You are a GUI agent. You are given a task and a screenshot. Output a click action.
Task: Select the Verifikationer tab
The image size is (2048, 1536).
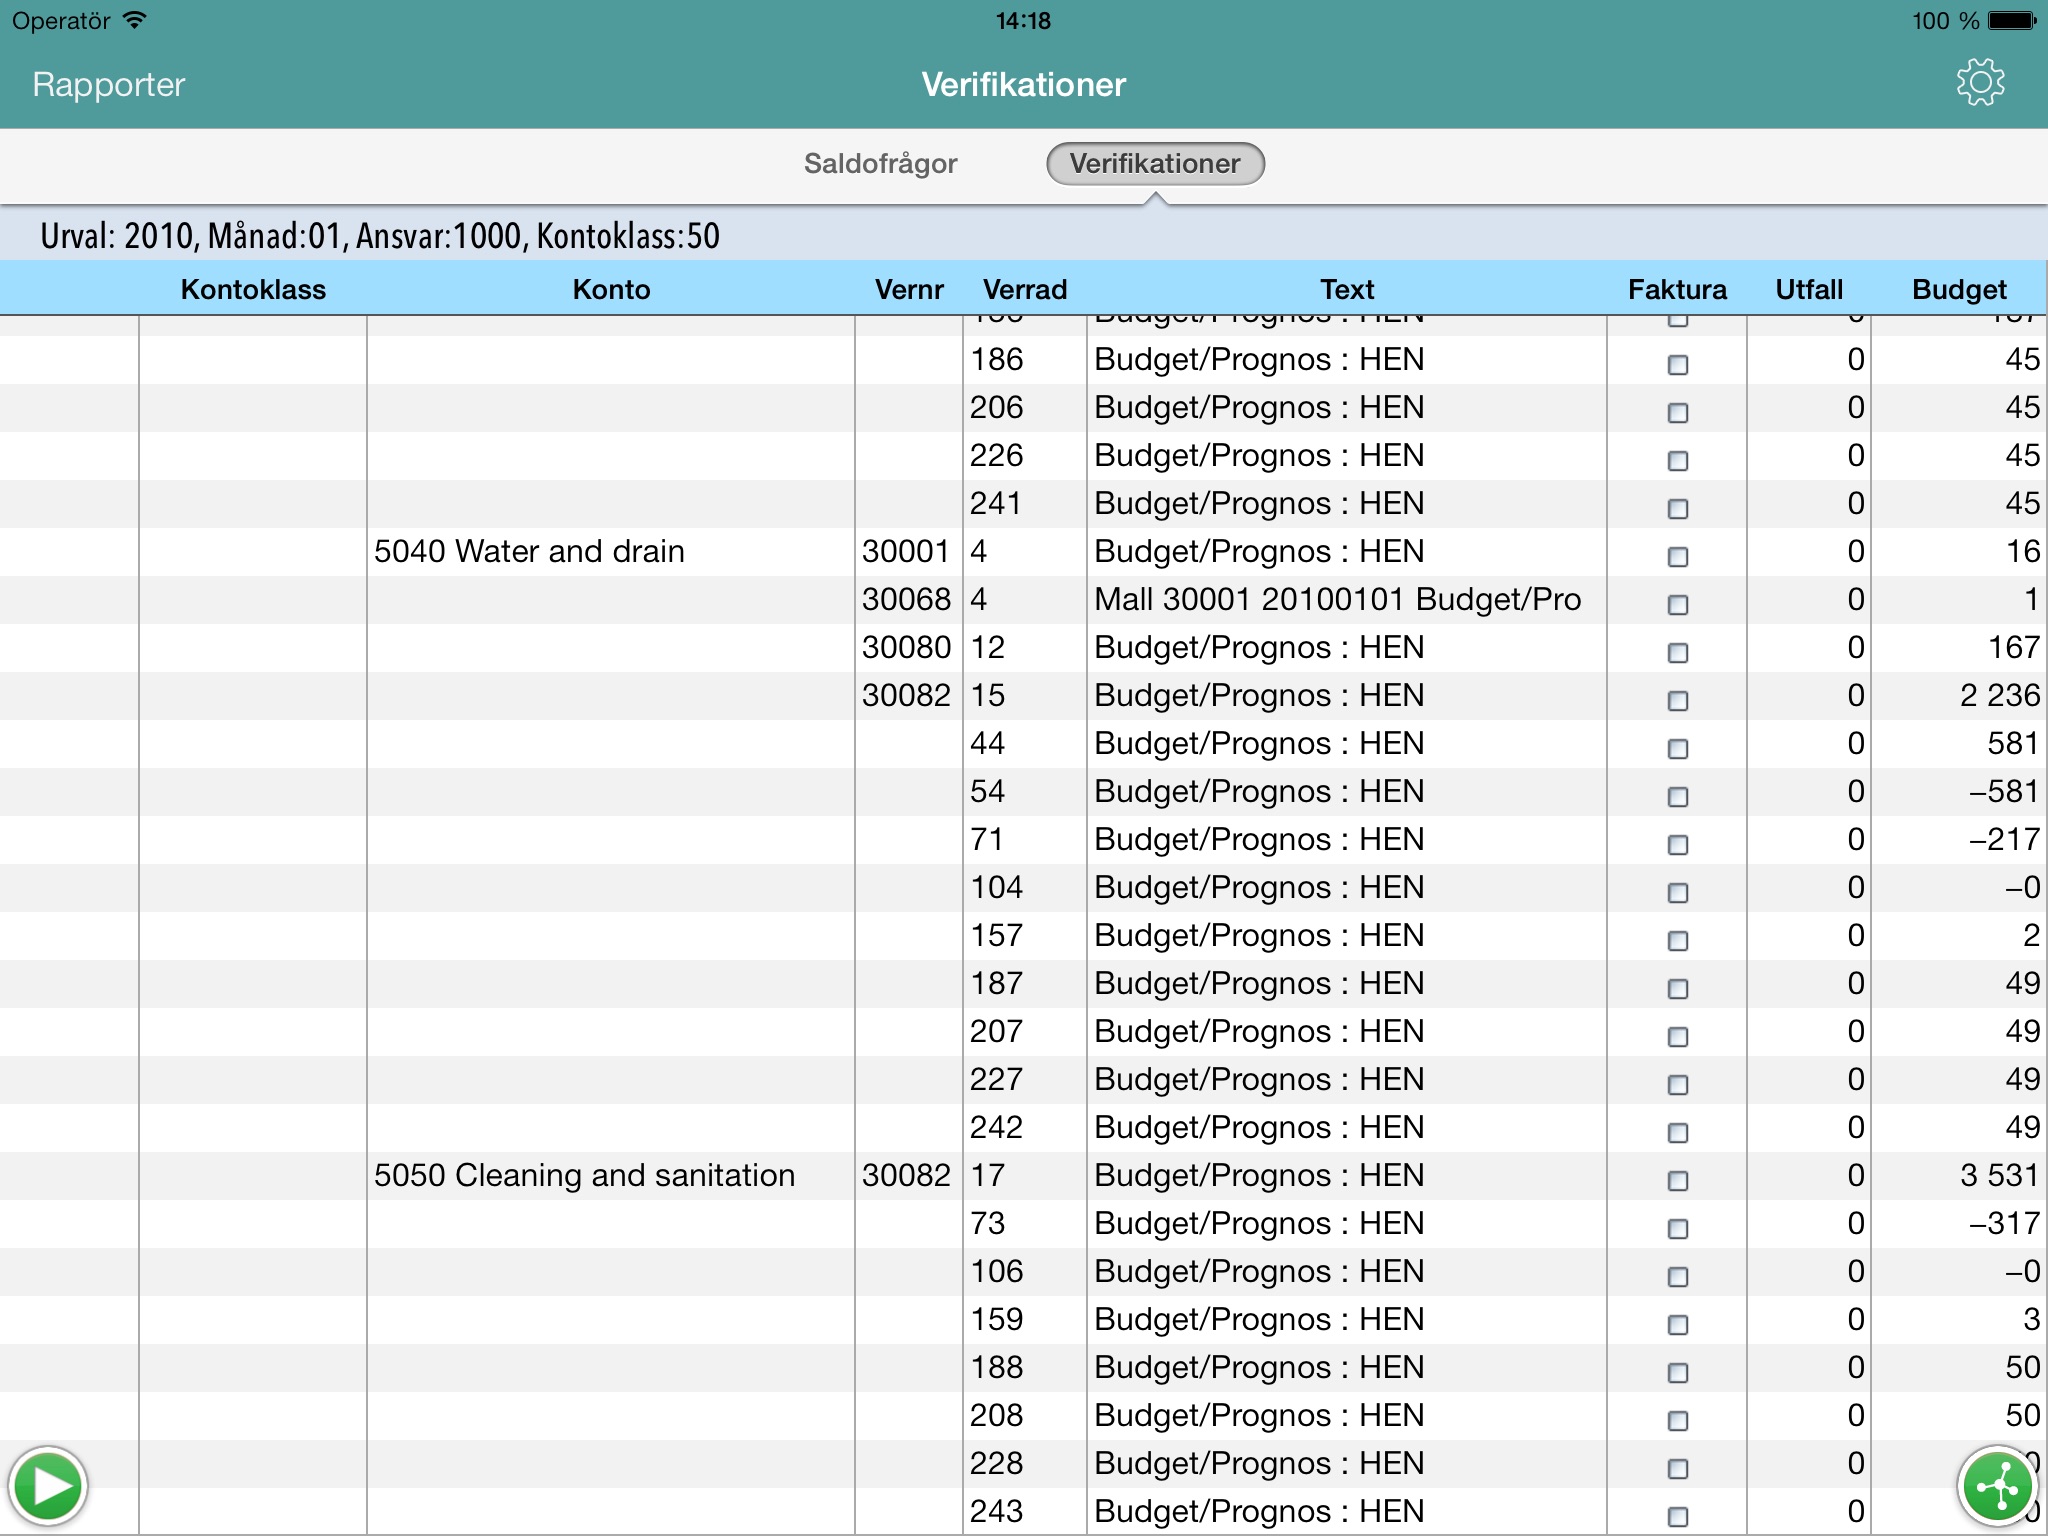[x=1155, y=163]
